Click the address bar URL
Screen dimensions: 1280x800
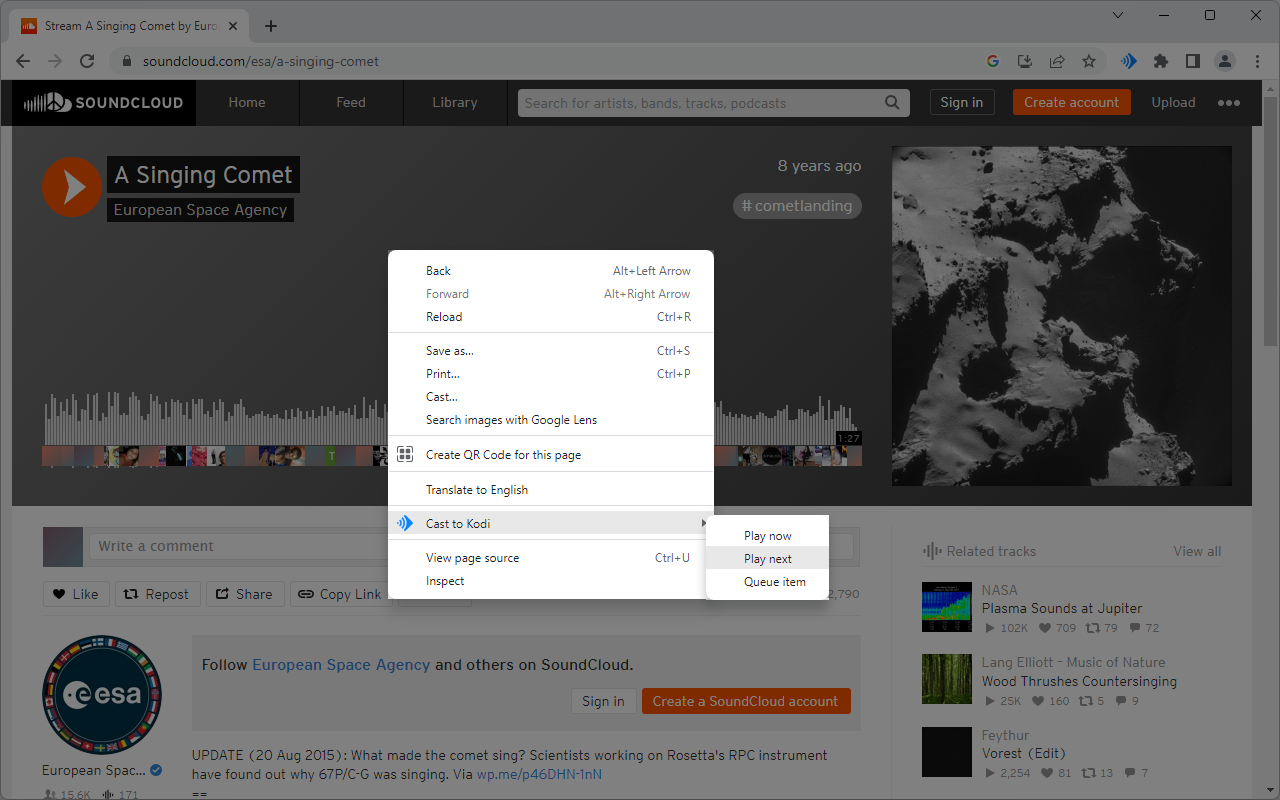coord(261,61)
